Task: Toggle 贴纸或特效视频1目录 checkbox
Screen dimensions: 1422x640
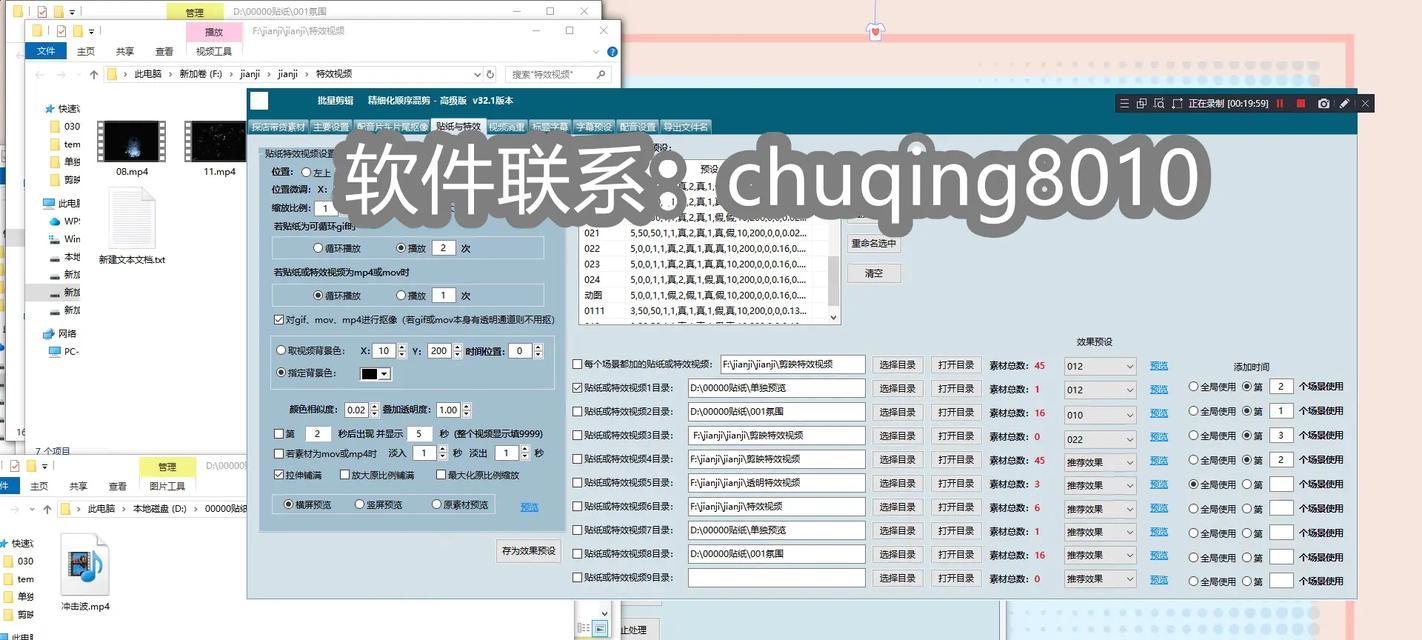Action: (x=577, y=388)
